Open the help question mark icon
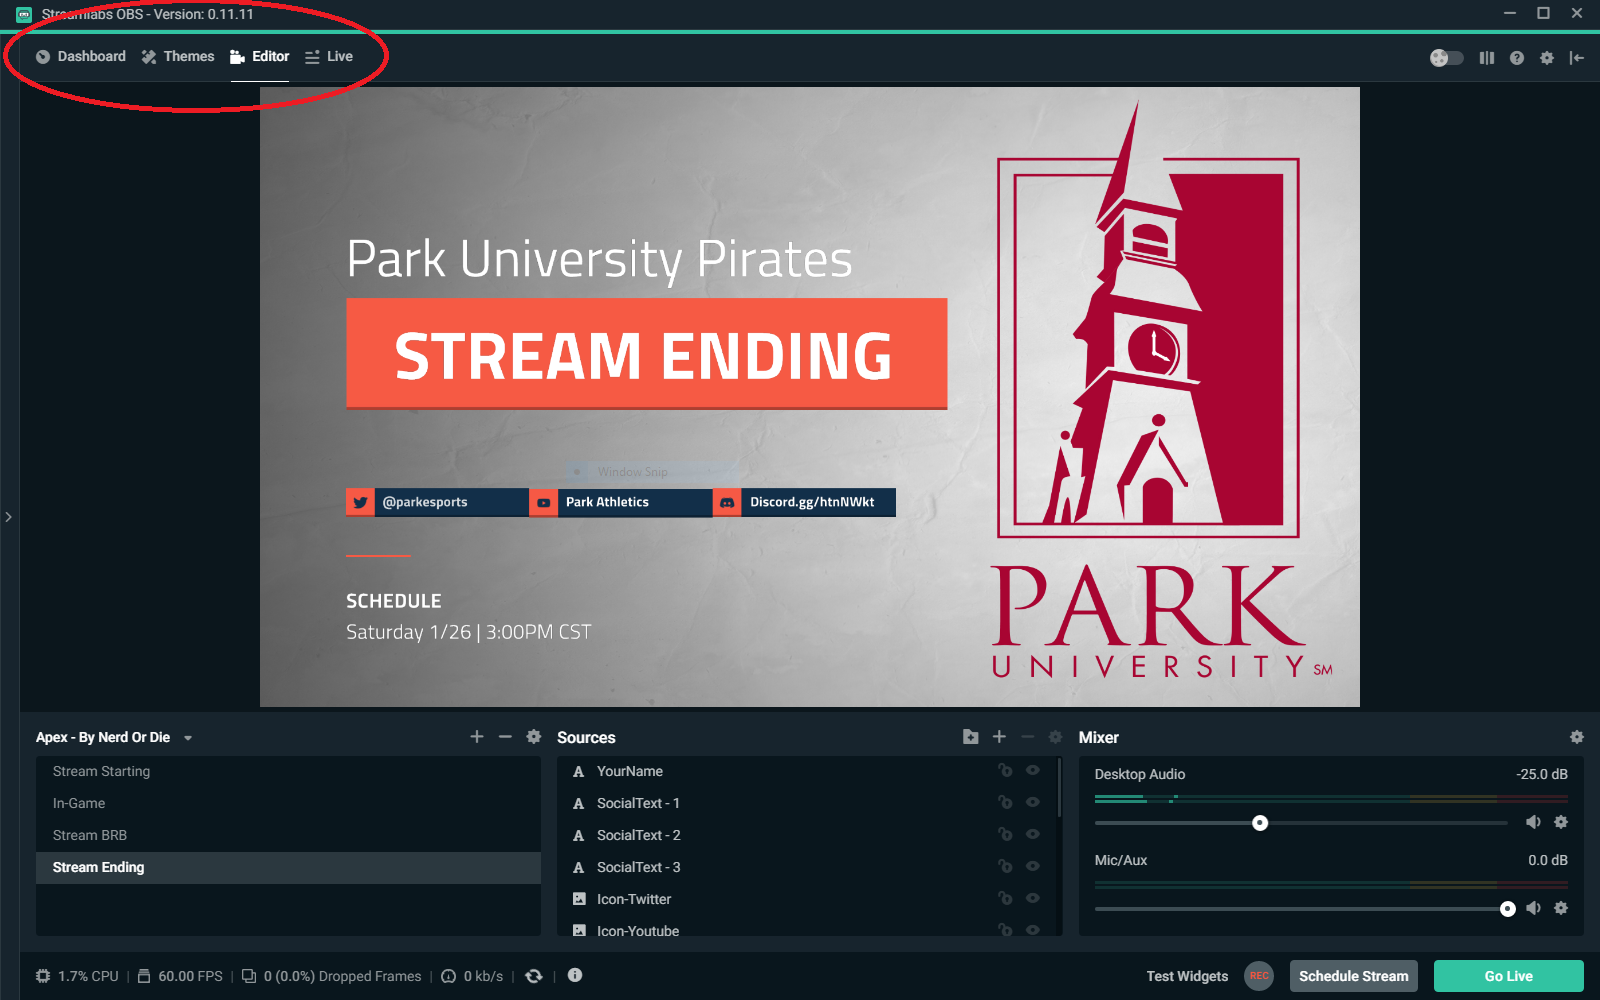Viewport: 1600px width, 1000px height. click(x=1517, y=58)
